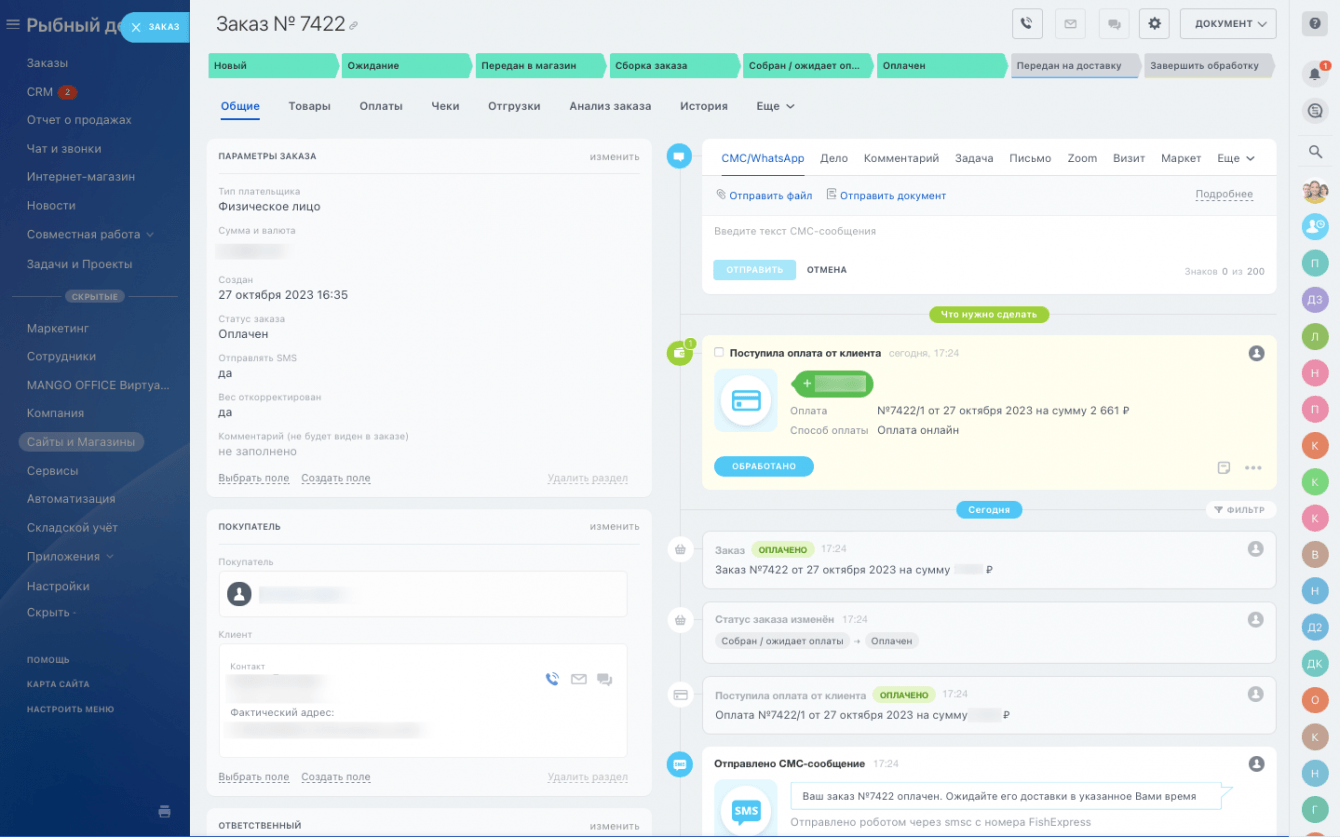Click the phone call button in header

pos(1027,24)
